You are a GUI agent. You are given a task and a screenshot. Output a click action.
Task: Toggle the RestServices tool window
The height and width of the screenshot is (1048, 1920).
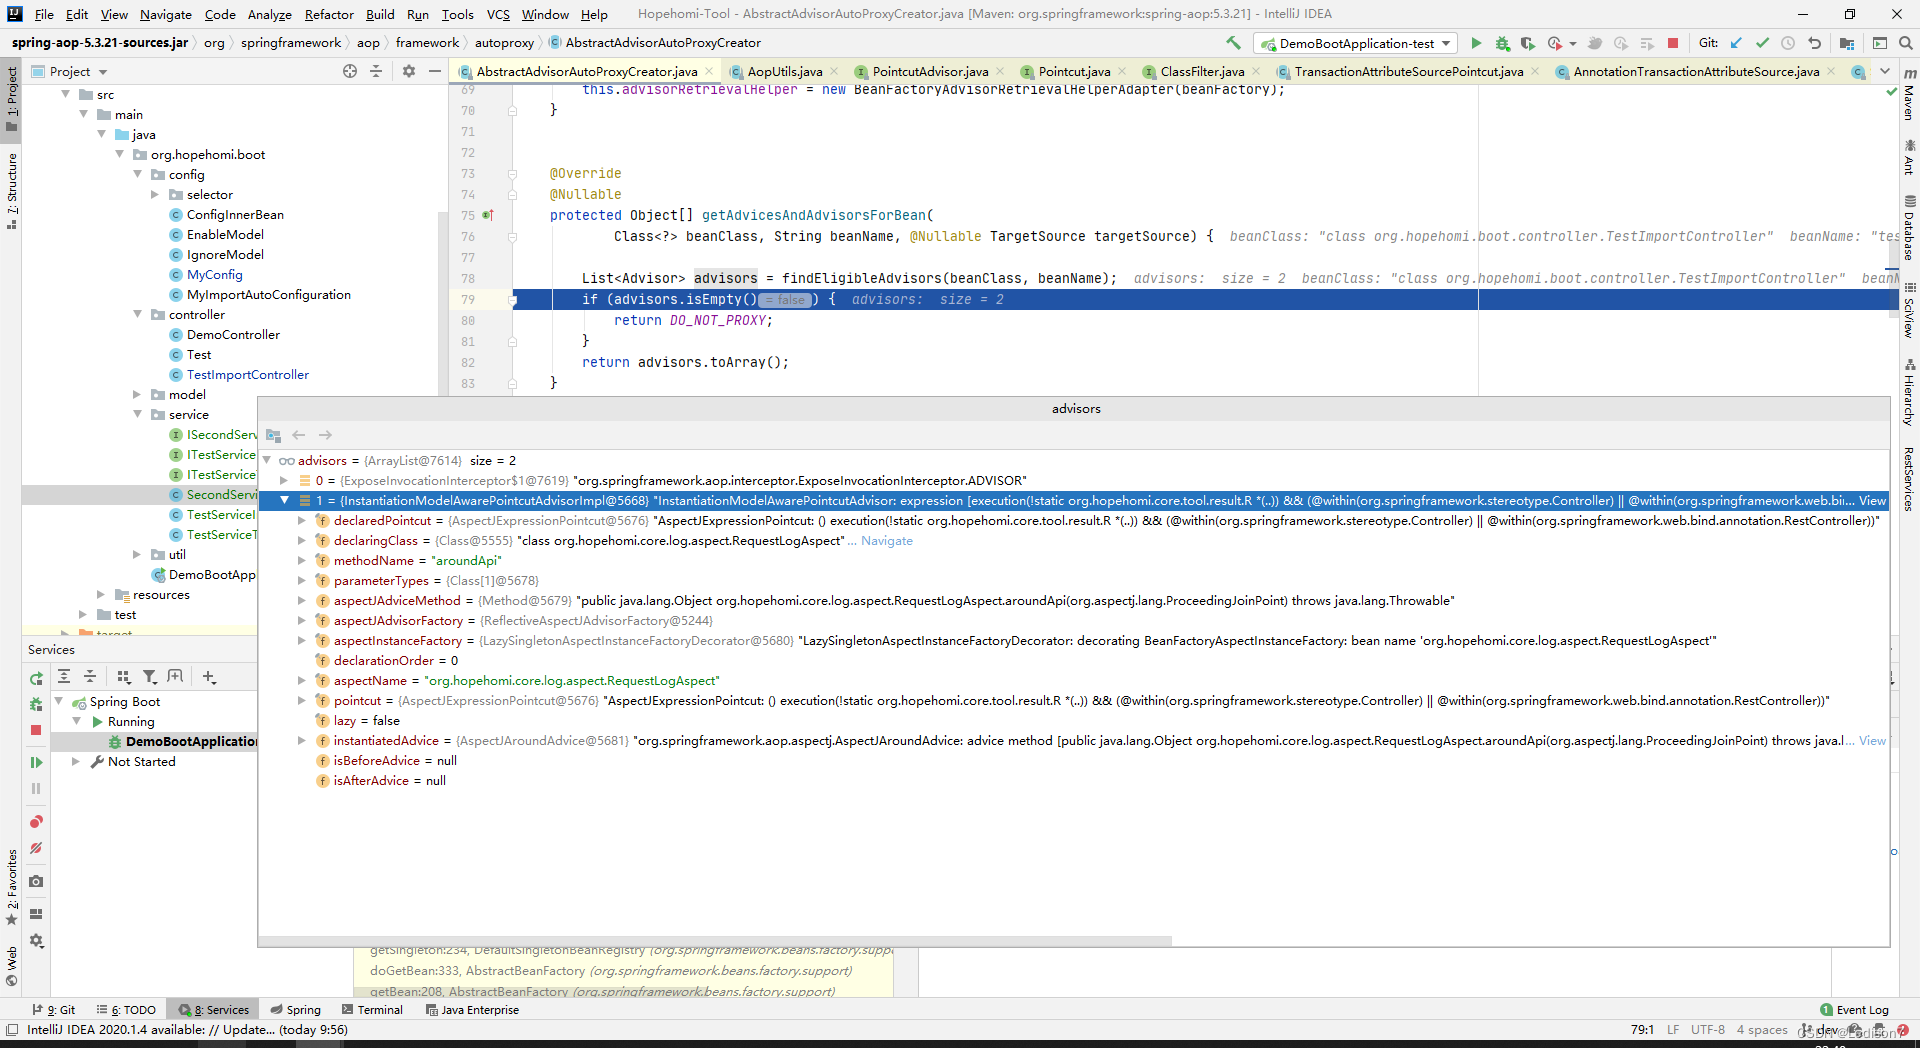click(x=1909, y=479)
